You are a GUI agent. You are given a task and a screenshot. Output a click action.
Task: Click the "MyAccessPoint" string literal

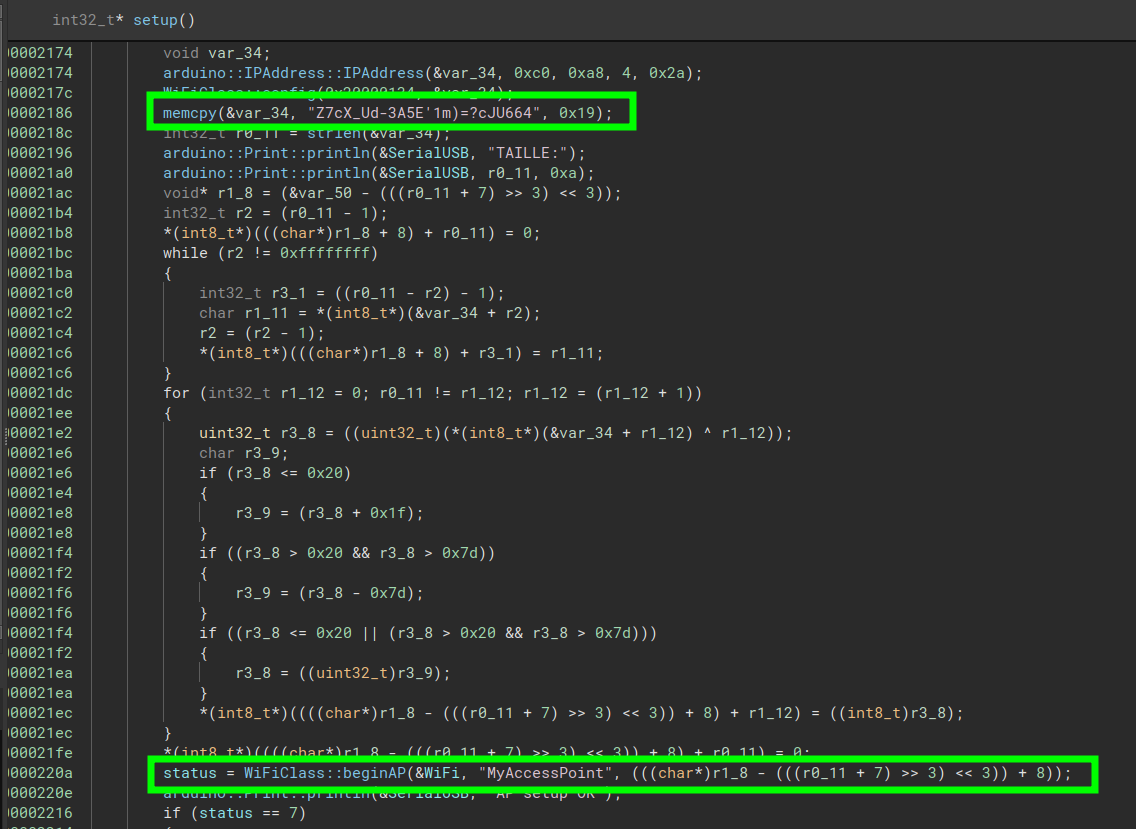[546, 773]
